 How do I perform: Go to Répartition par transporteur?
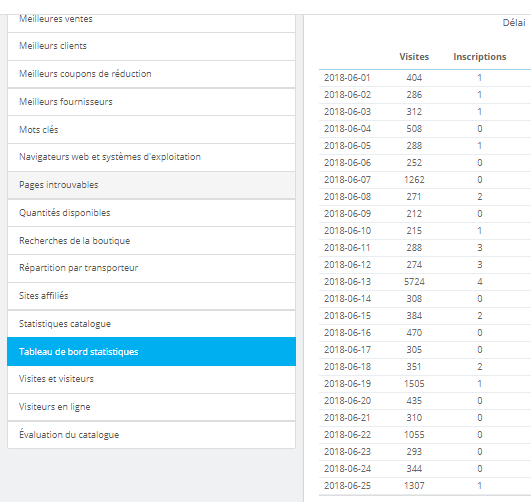(151, 269)
